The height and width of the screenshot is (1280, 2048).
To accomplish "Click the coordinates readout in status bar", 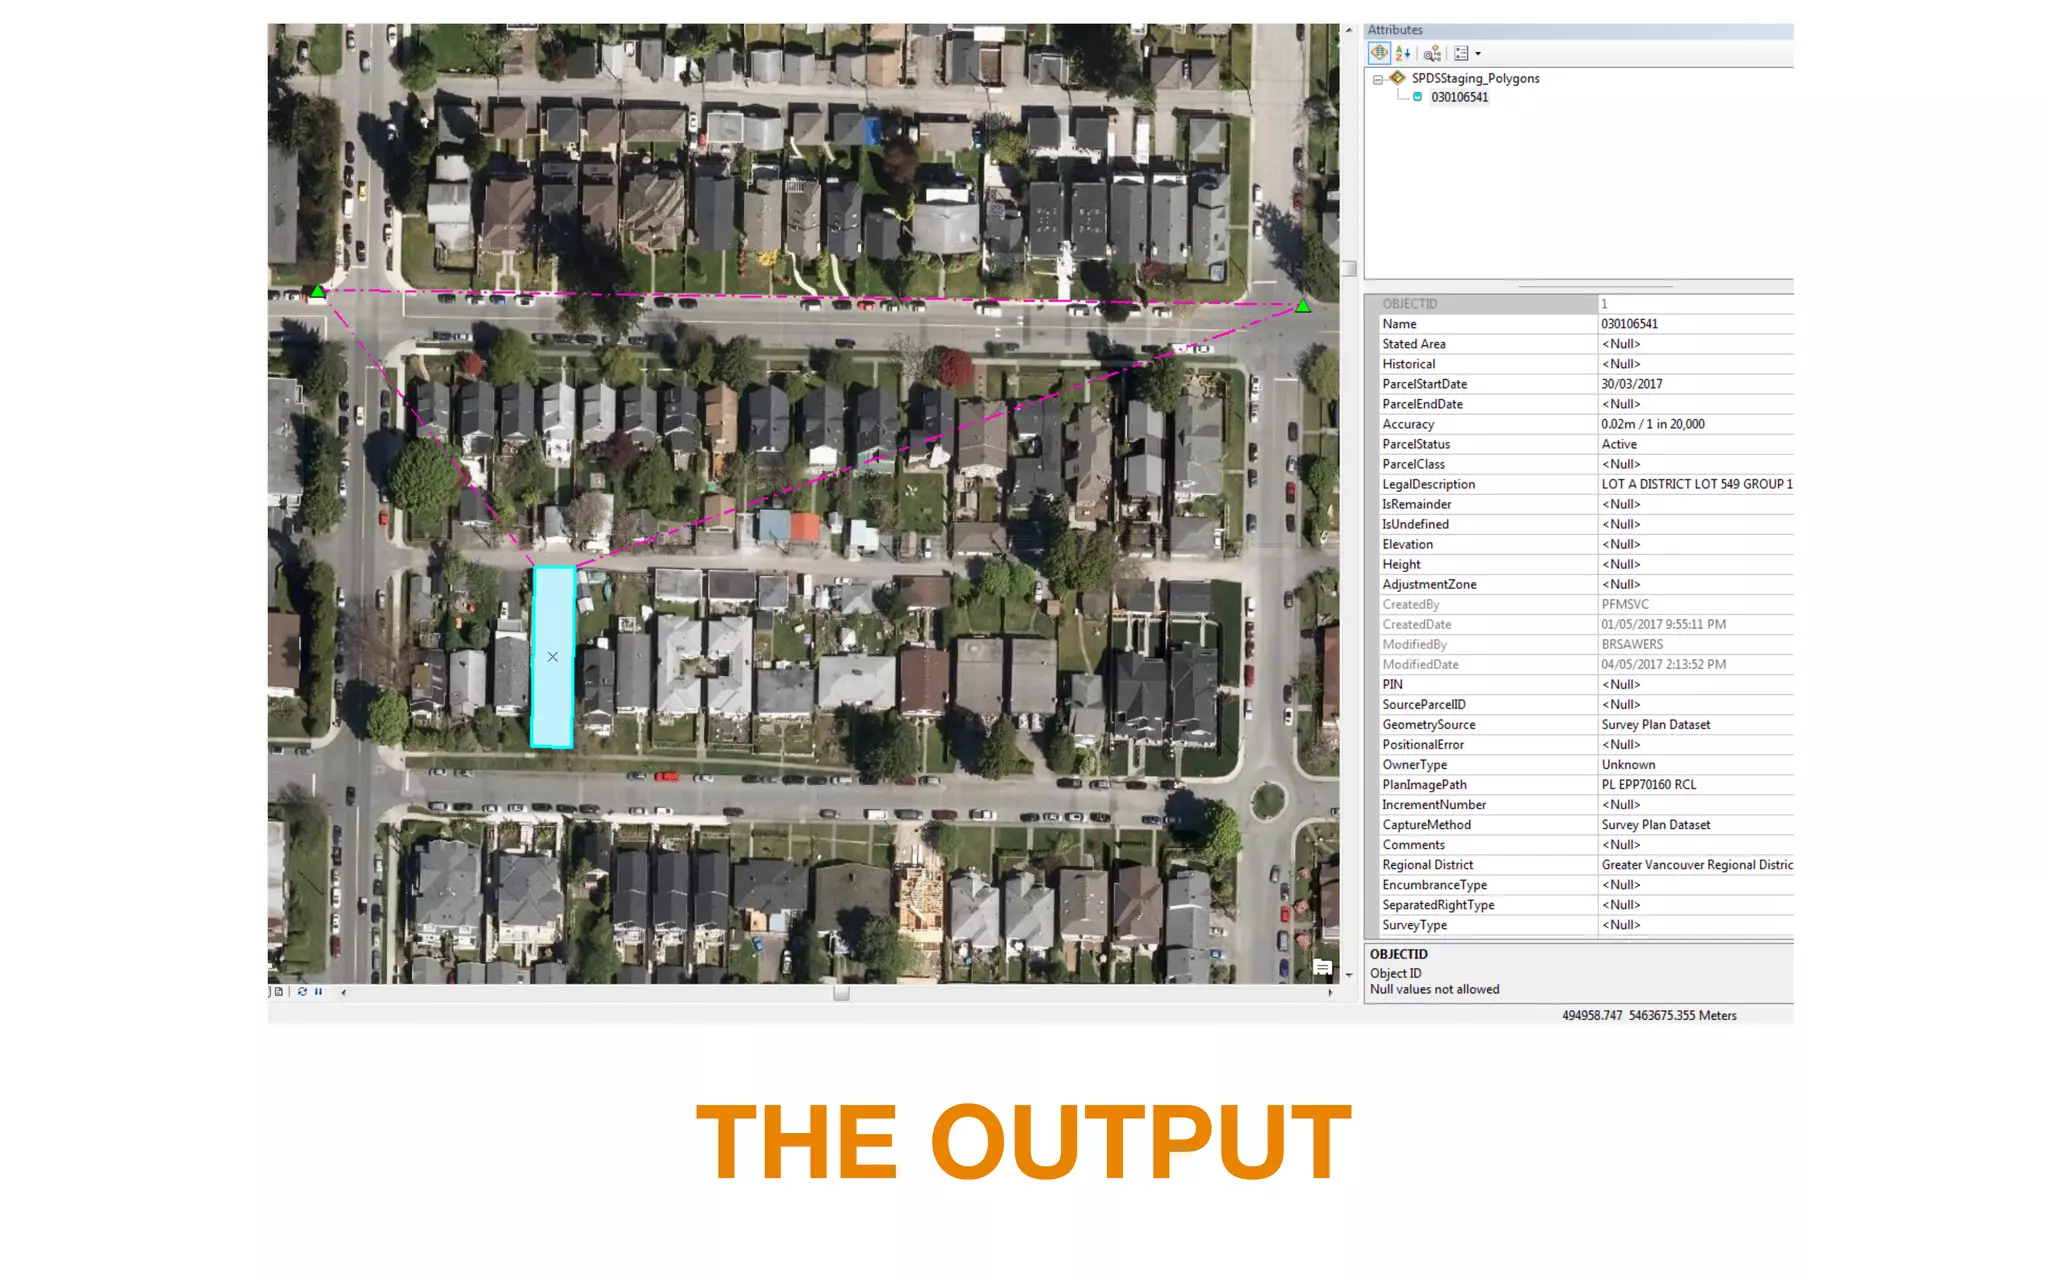I will tap(1649, 1015).
